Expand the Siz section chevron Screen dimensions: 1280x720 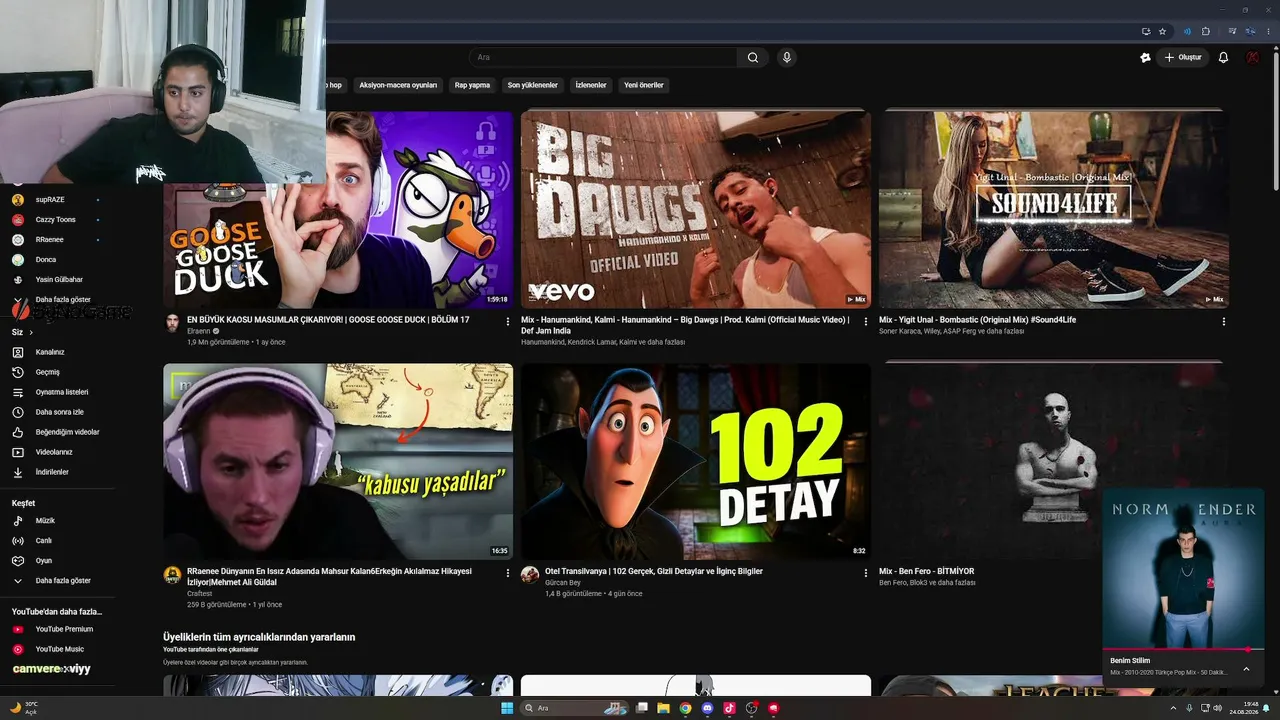pyautogui.click(x=29, y=332)
